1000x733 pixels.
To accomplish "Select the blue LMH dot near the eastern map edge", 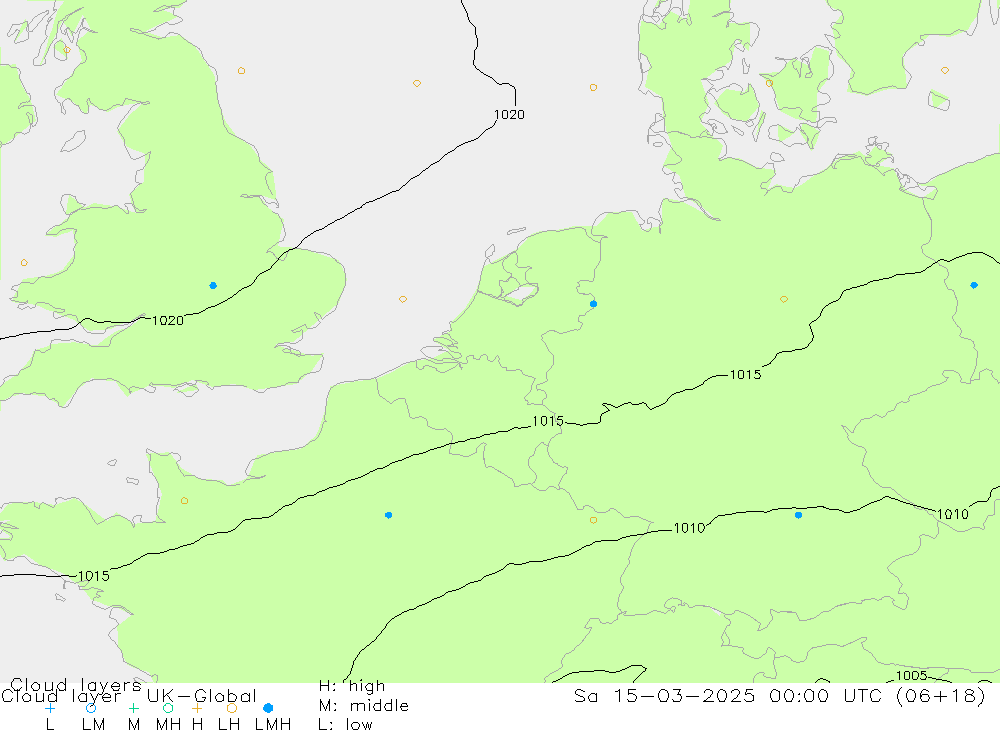I will pos(973,285).
